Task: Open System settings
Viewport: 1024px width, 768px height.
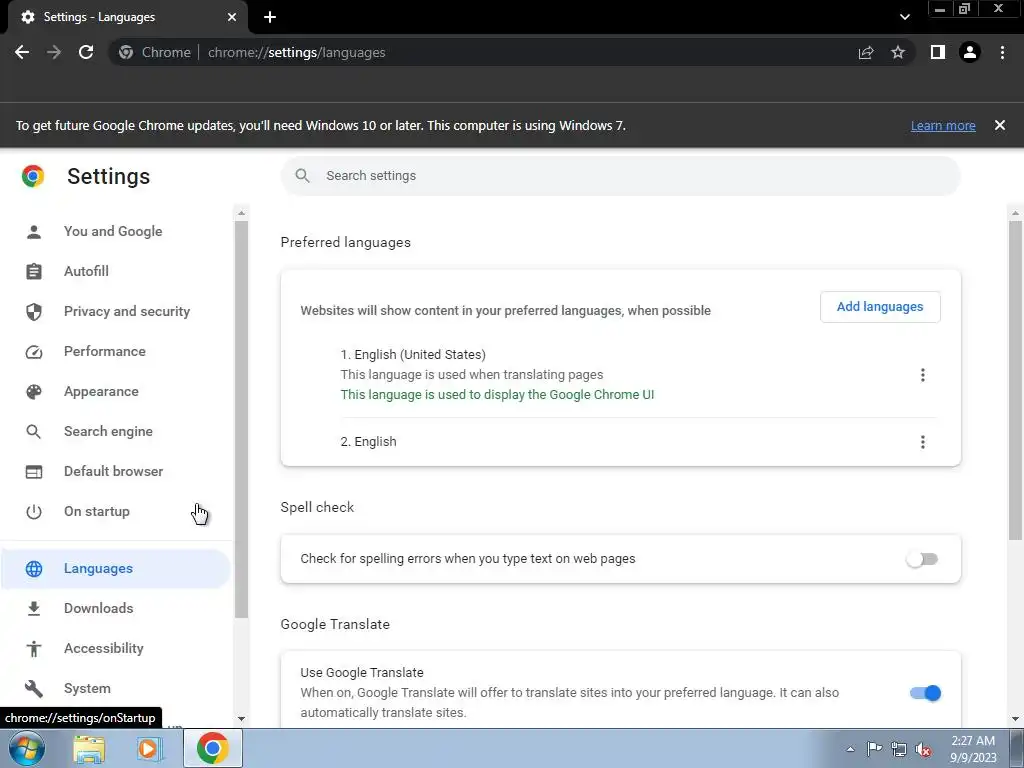Action: click(116, 688)
